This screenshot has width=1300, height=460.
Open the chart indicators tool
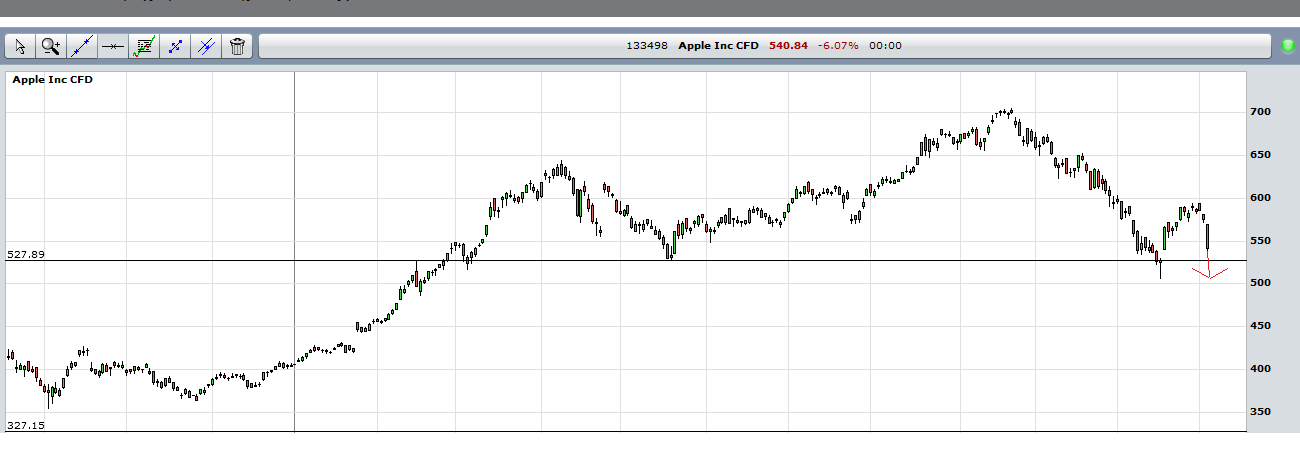[x=144, y=46]
